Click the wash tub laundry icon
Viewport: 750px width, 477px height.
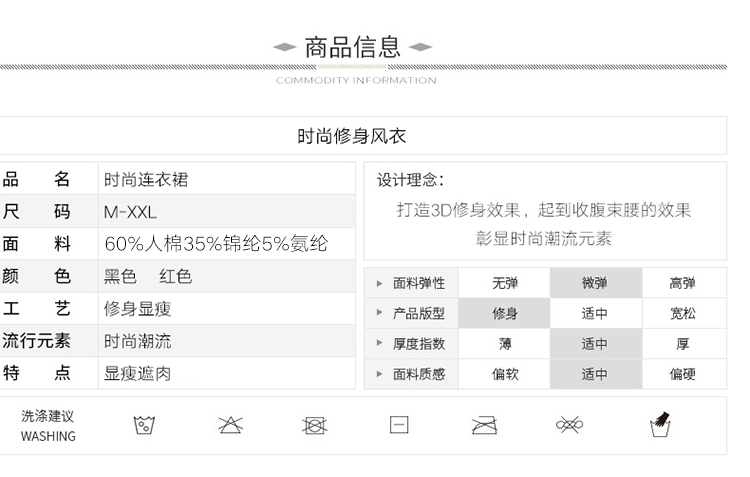coord(145,425)
